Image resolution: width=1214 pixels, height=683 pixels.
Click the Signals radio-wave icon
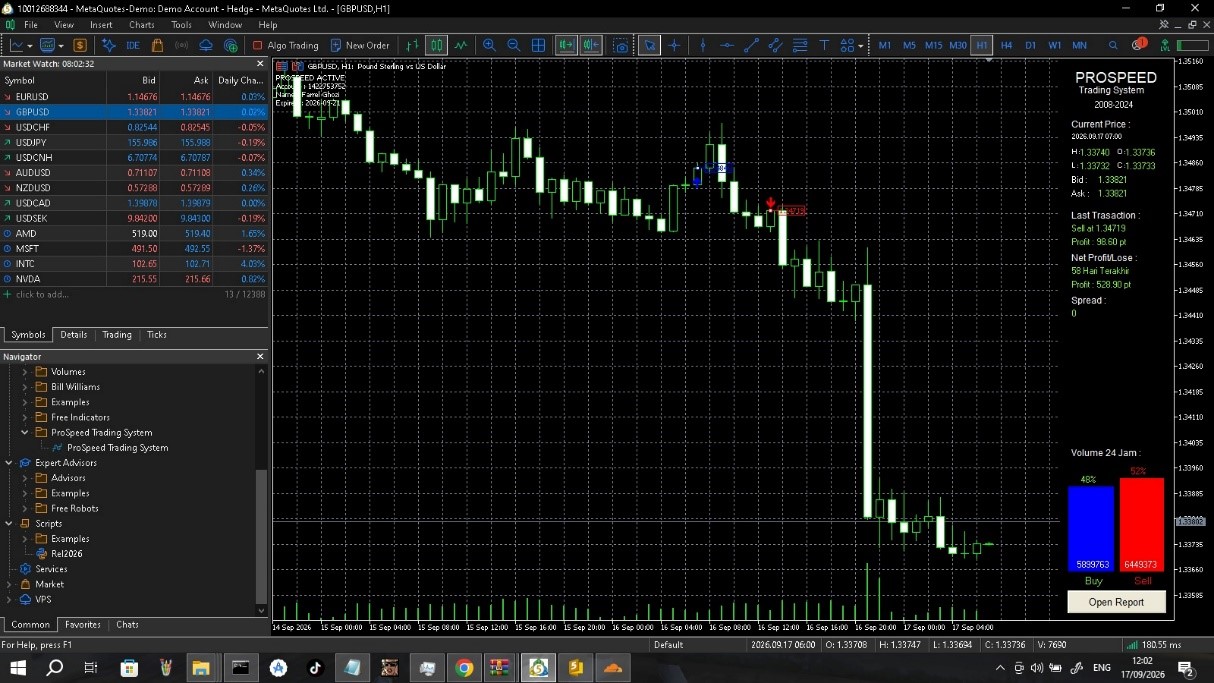point(181,45)
